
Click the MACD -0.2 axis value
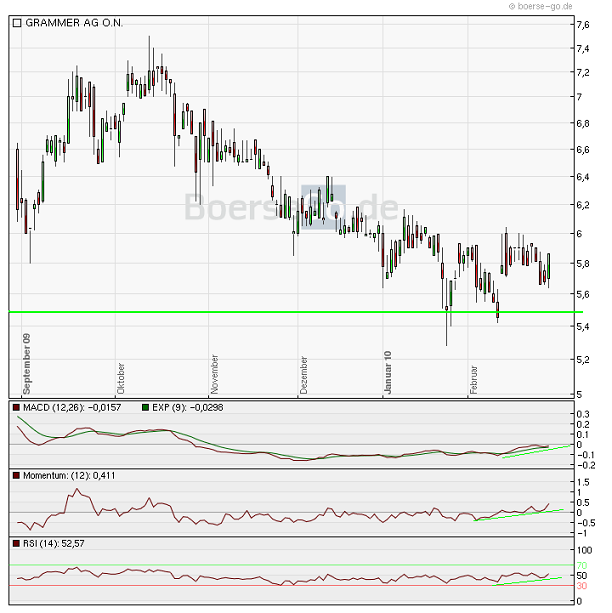(x=585, y=465)
